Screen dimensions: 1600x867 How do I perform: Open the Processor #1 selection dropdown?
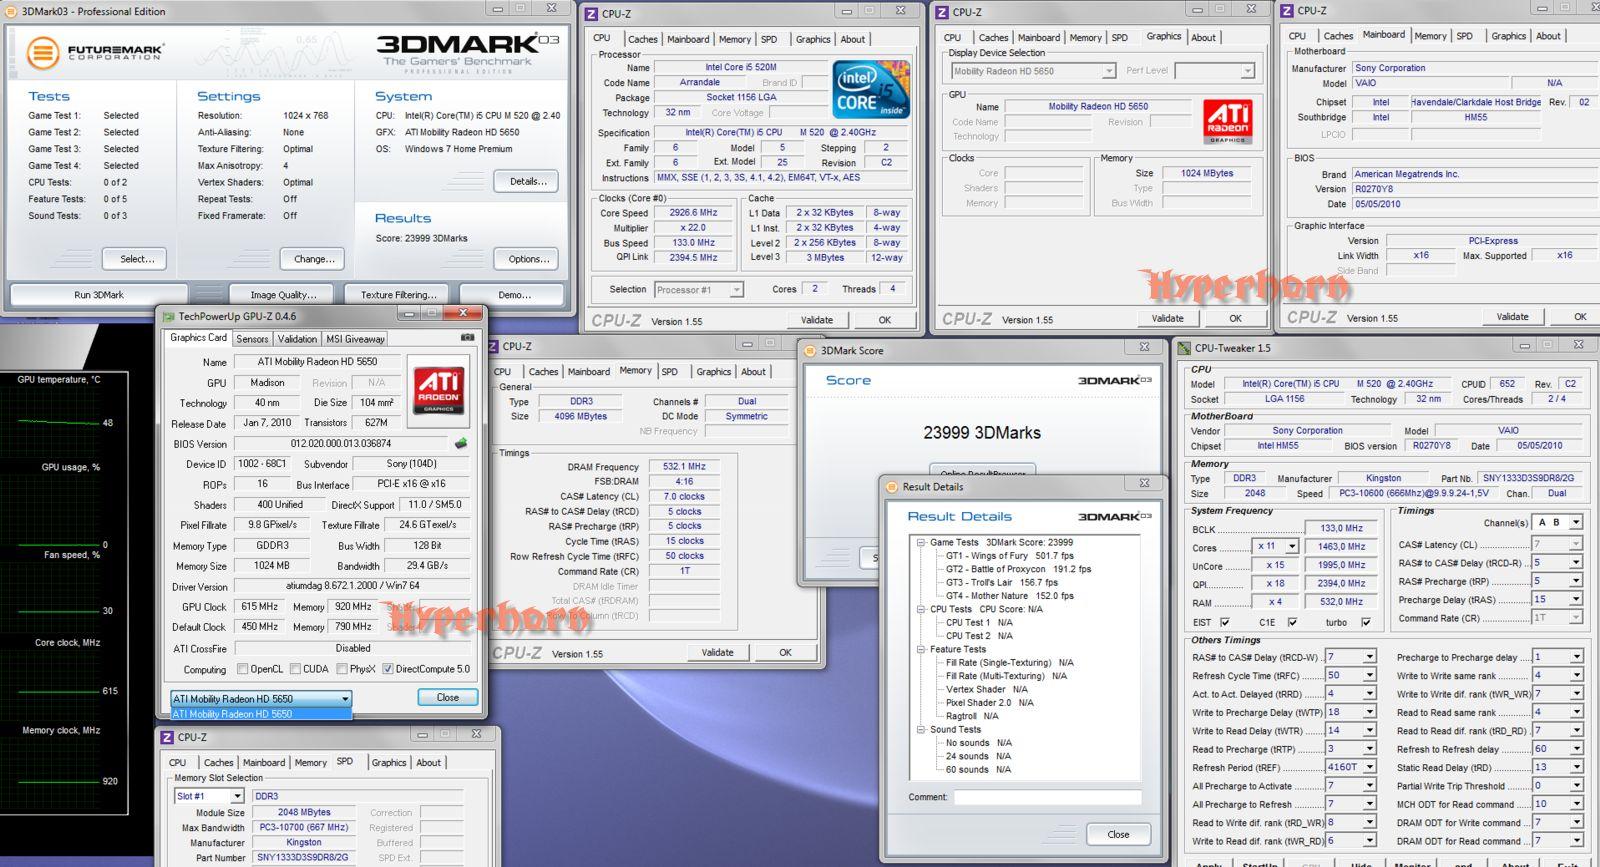[699, 290]
